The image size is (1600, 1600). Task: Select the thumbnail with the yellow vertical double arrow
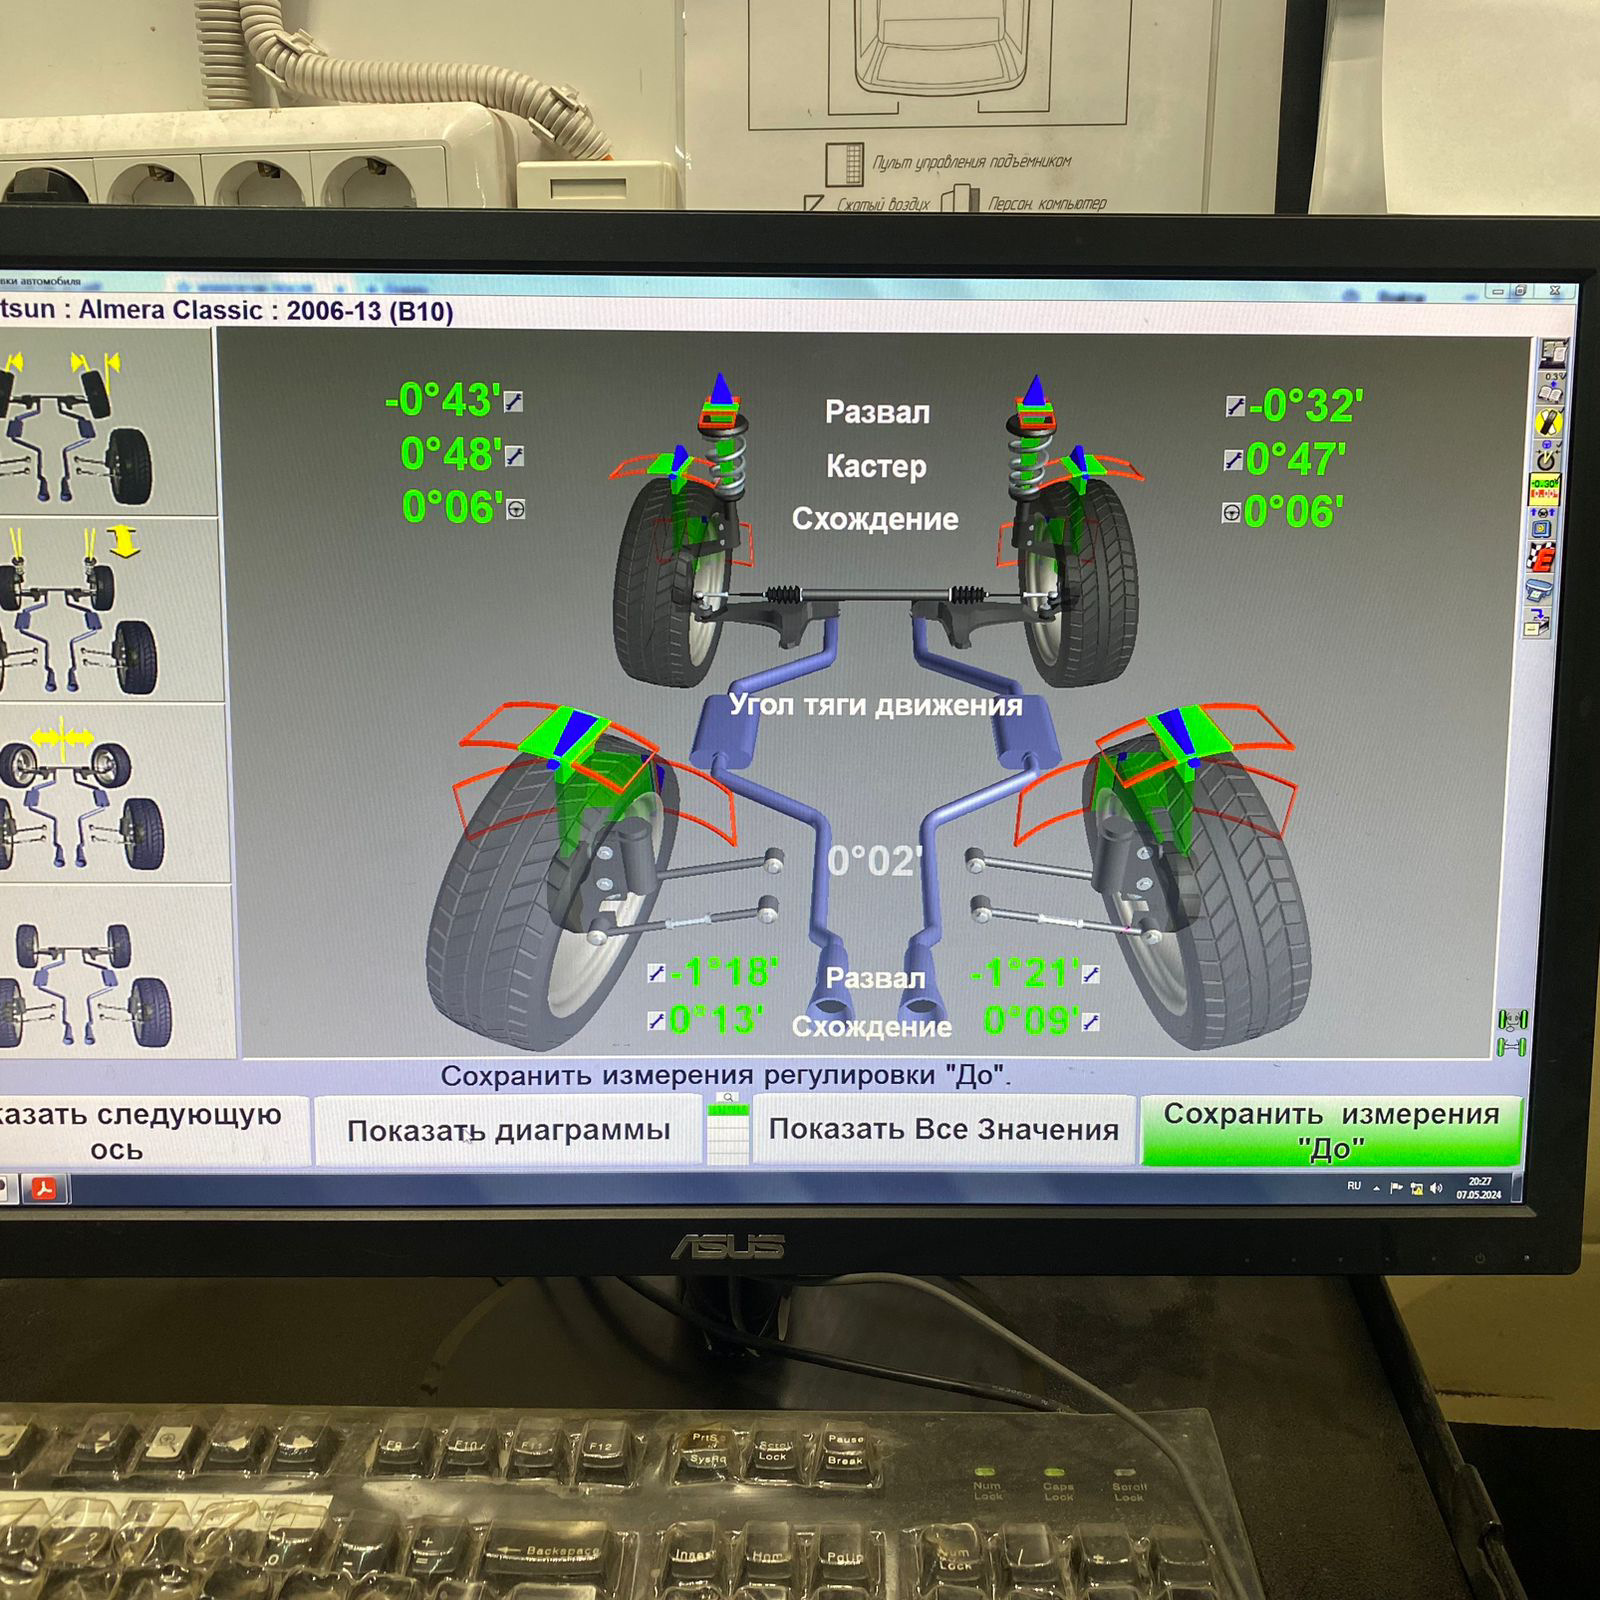(x=110, y=610)
